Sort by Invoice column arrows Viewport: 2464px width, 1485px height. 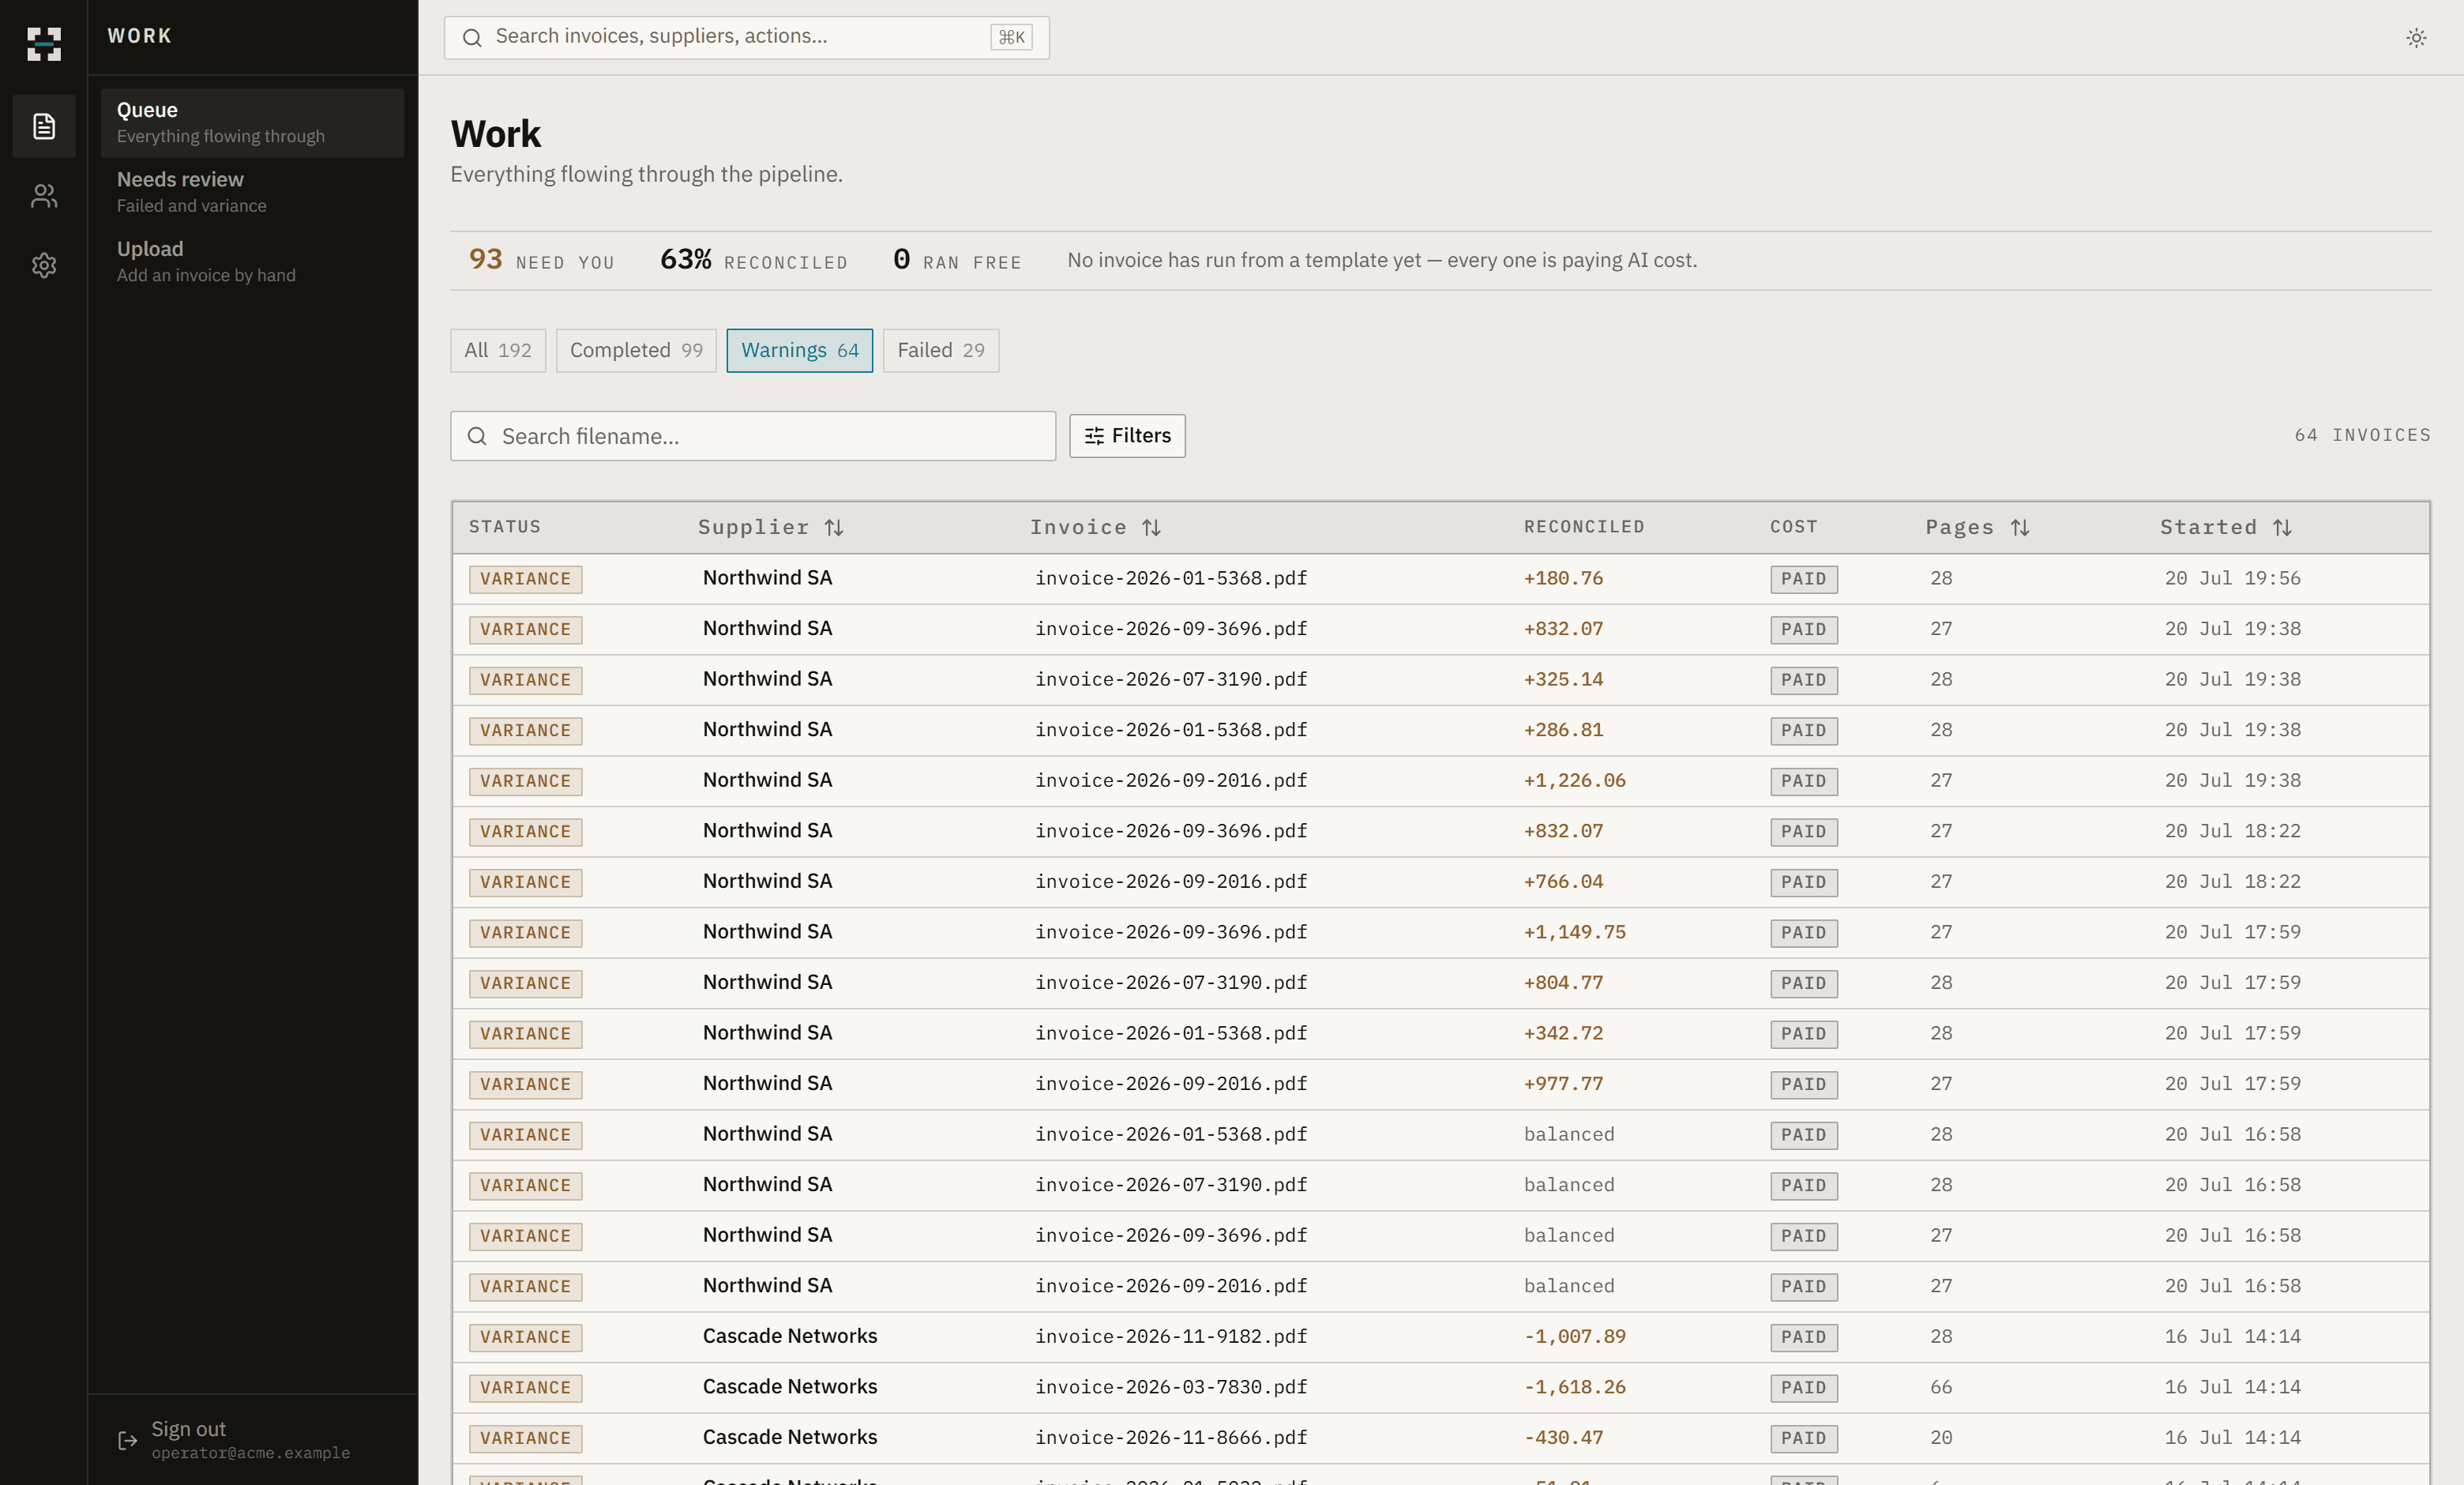coord(1152,527)
